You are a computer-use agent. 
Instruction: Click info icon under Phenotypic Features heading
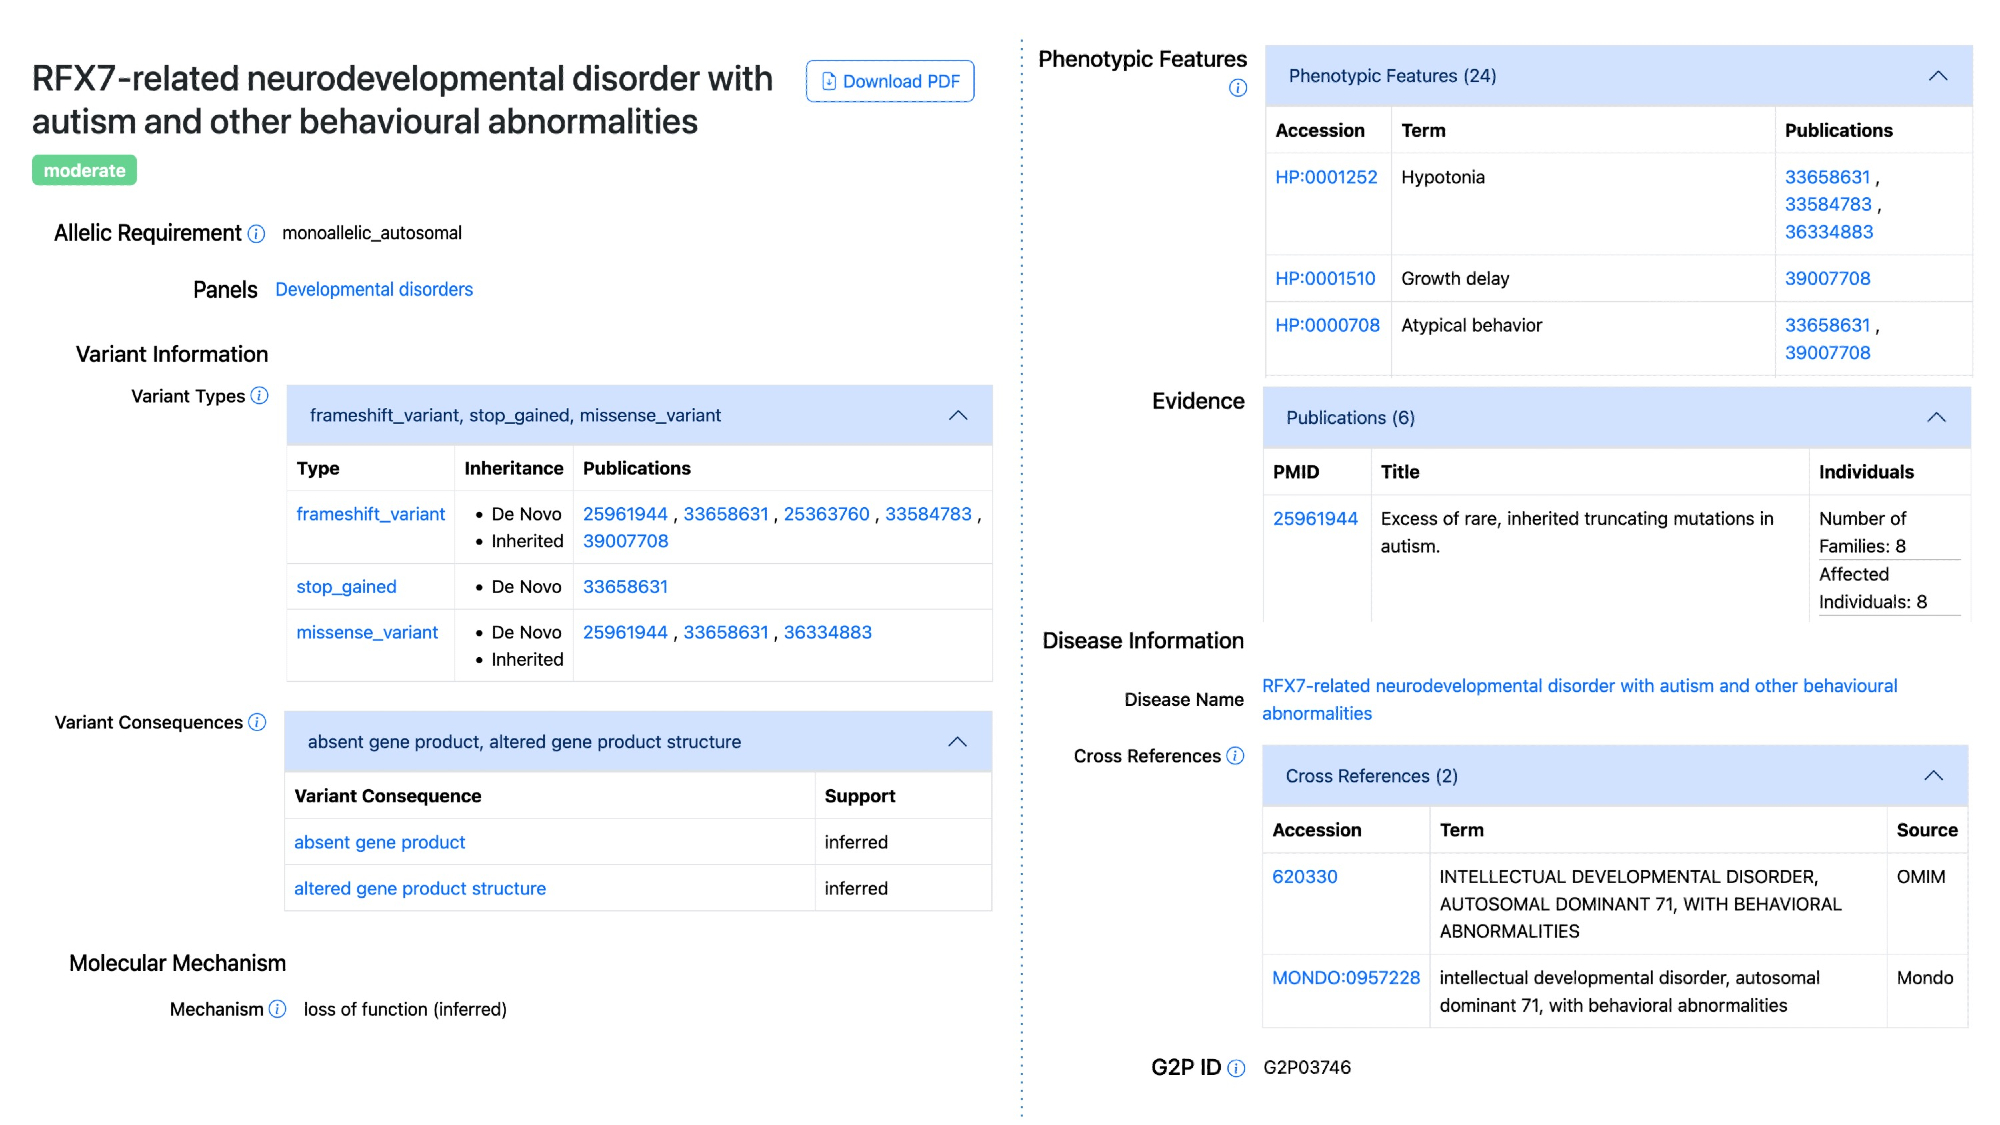(1238, 88)
